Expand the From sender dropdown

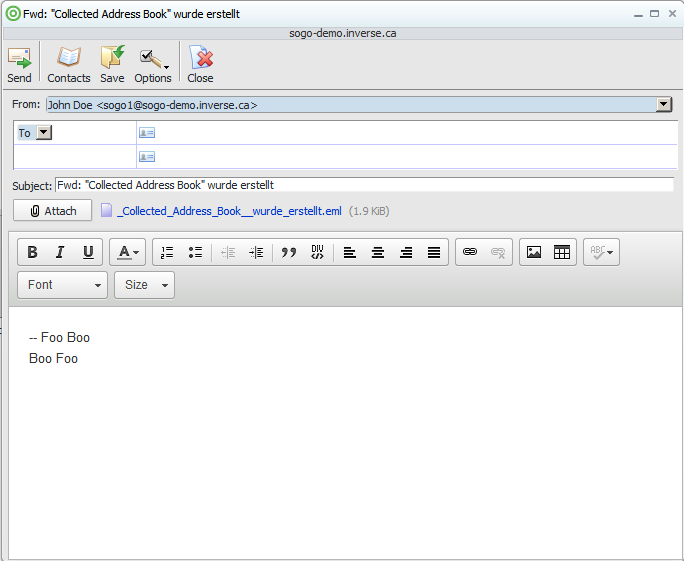click(x=663, y=104)
